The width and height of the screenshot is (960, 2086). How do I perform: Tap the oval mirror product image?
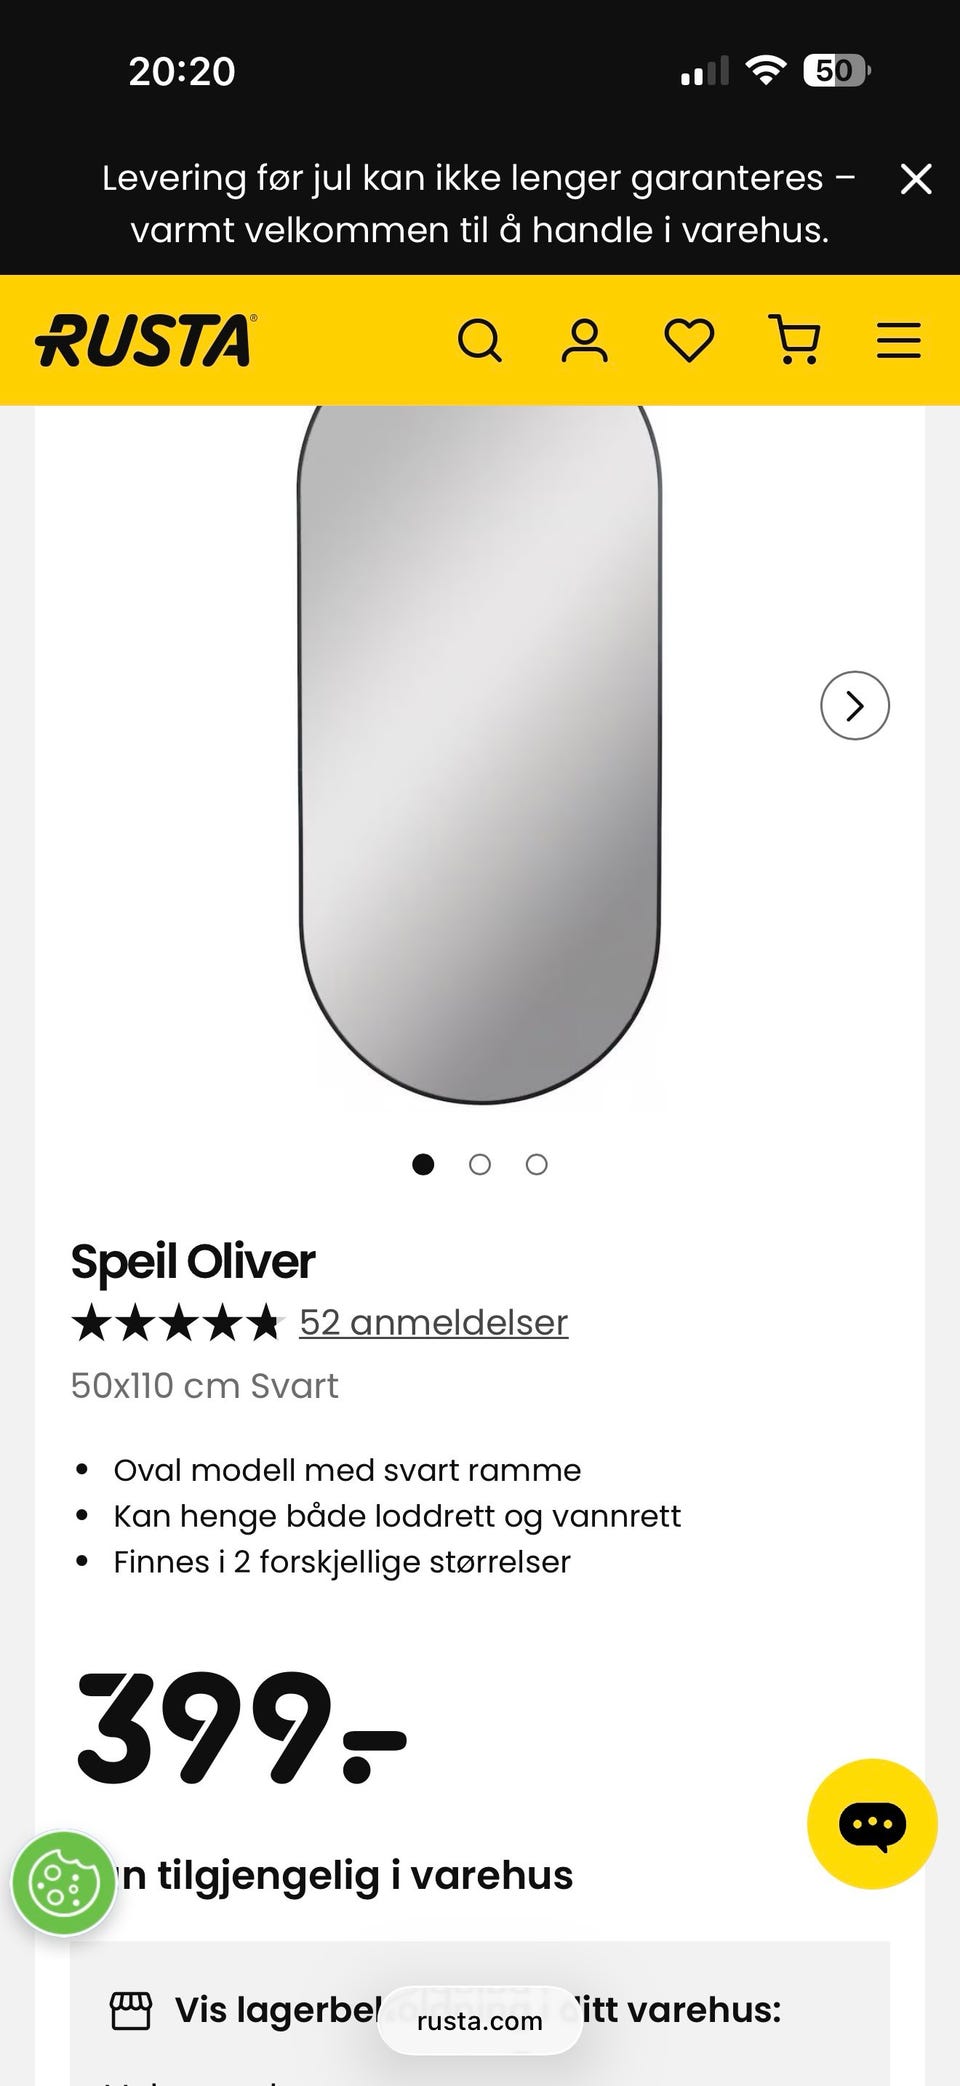[480, 755]
